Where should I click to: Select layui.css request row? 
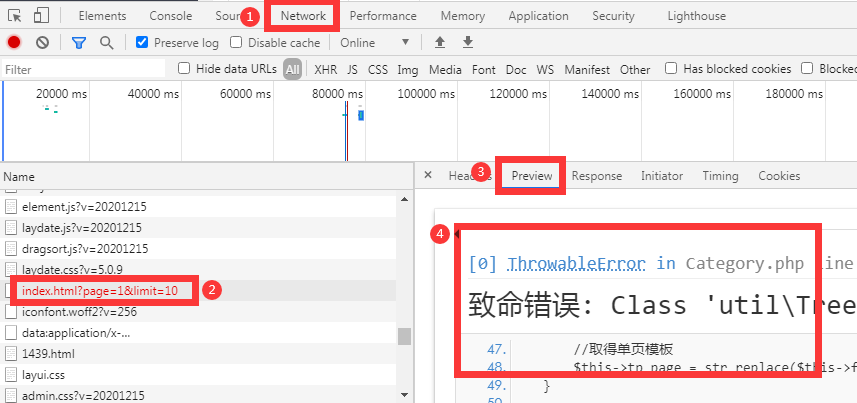tap(198, 375)
